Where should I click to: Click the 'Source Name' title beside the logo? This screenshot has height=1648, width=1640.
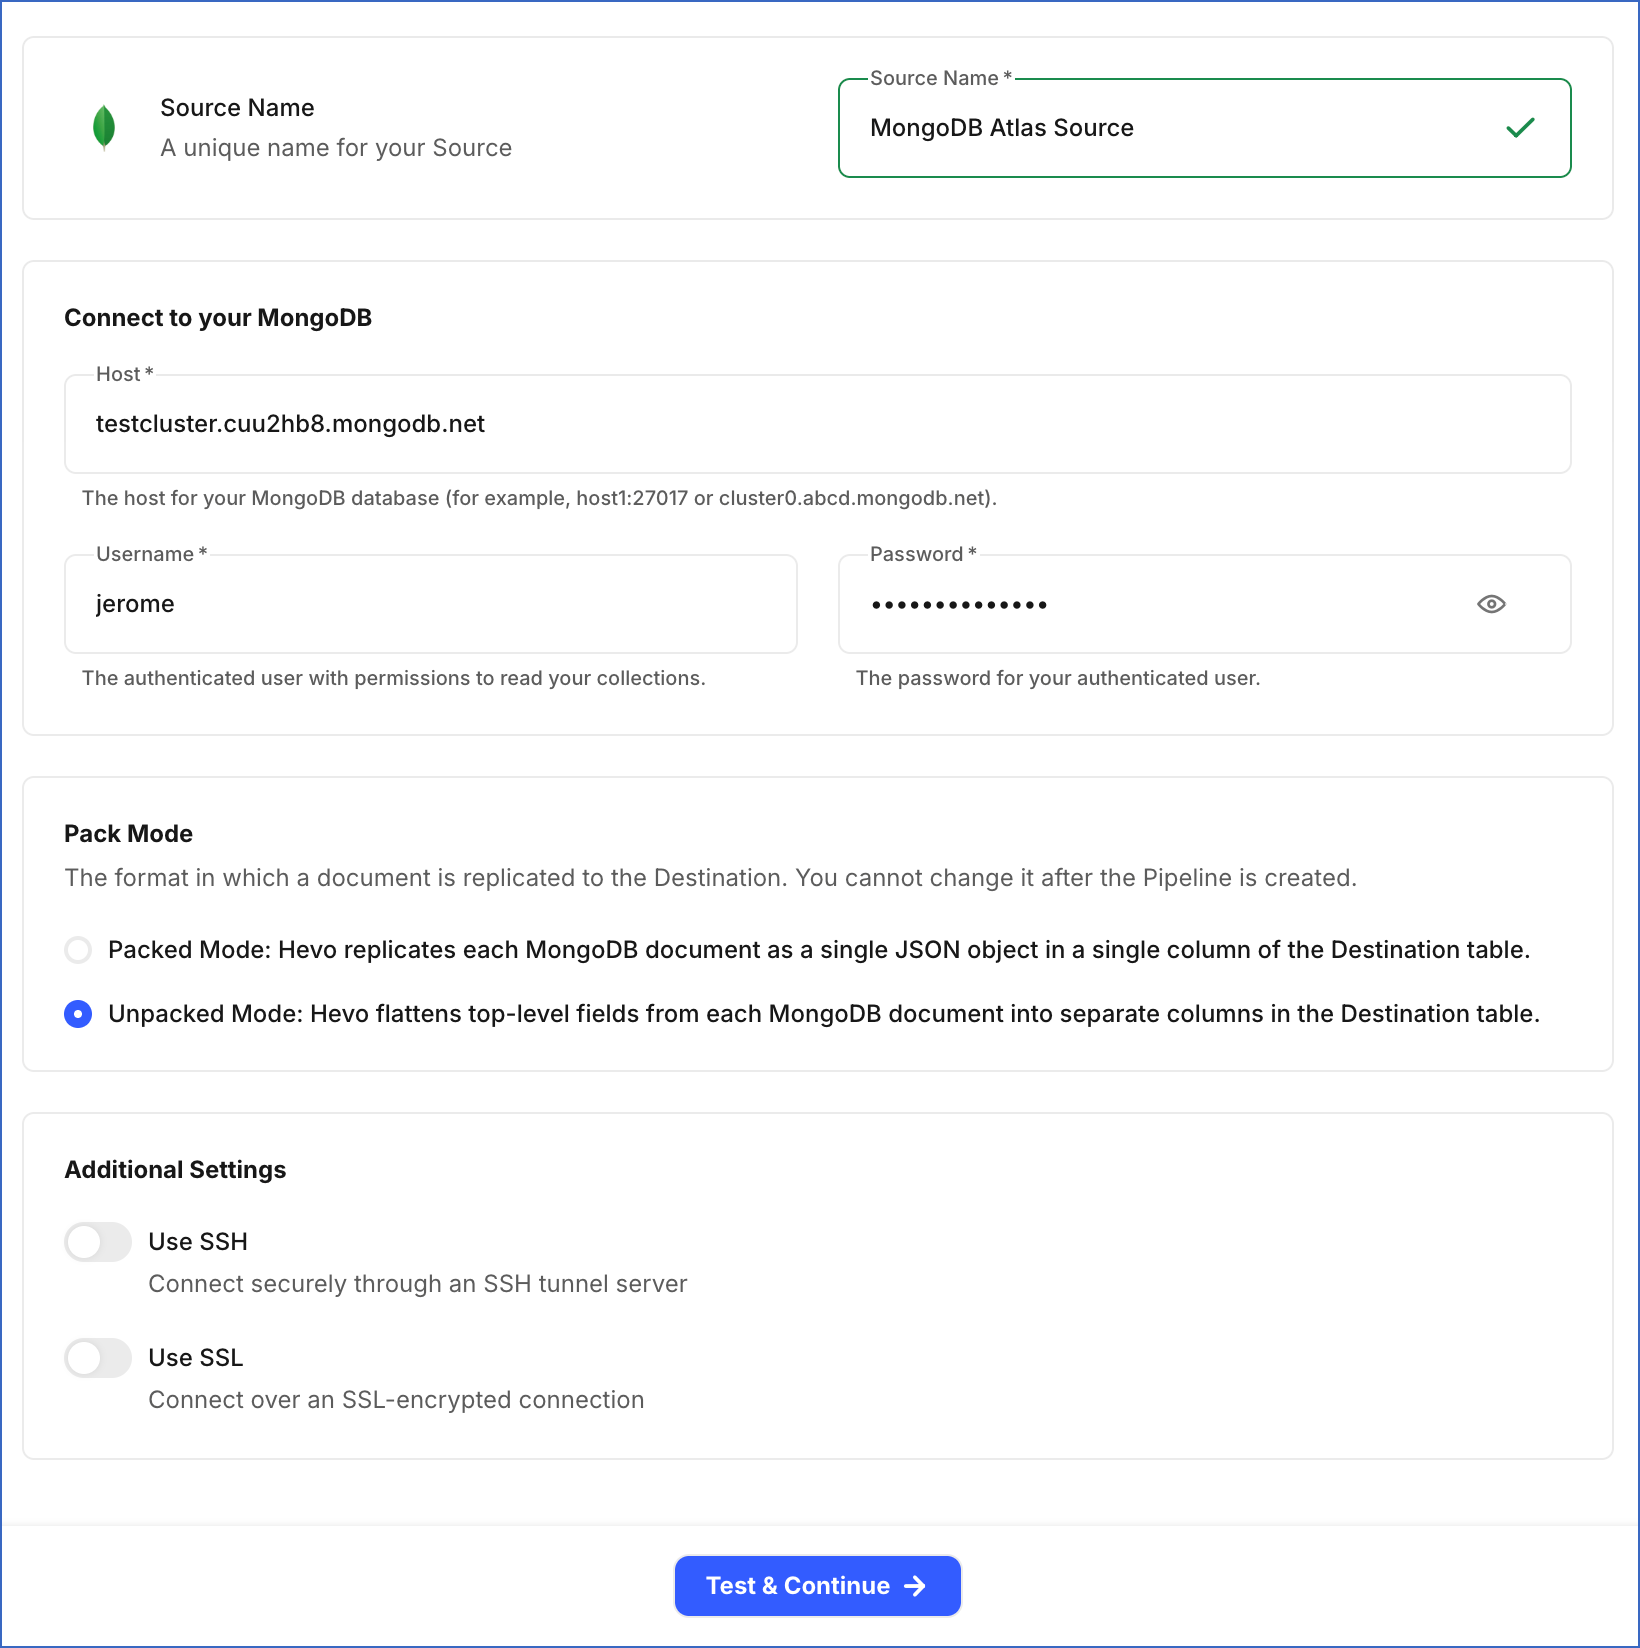click(237, 108)
